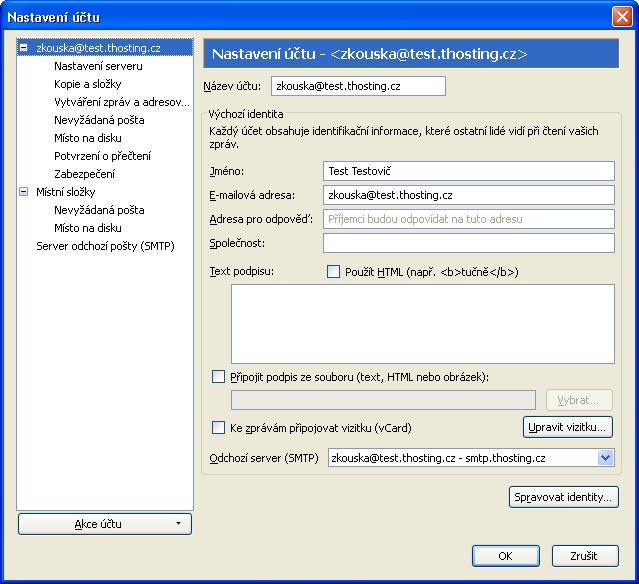The width and height of the screenshot is (639, 584).
Task: Enable the Použít HTML checkbox
Action: [334, 271]
